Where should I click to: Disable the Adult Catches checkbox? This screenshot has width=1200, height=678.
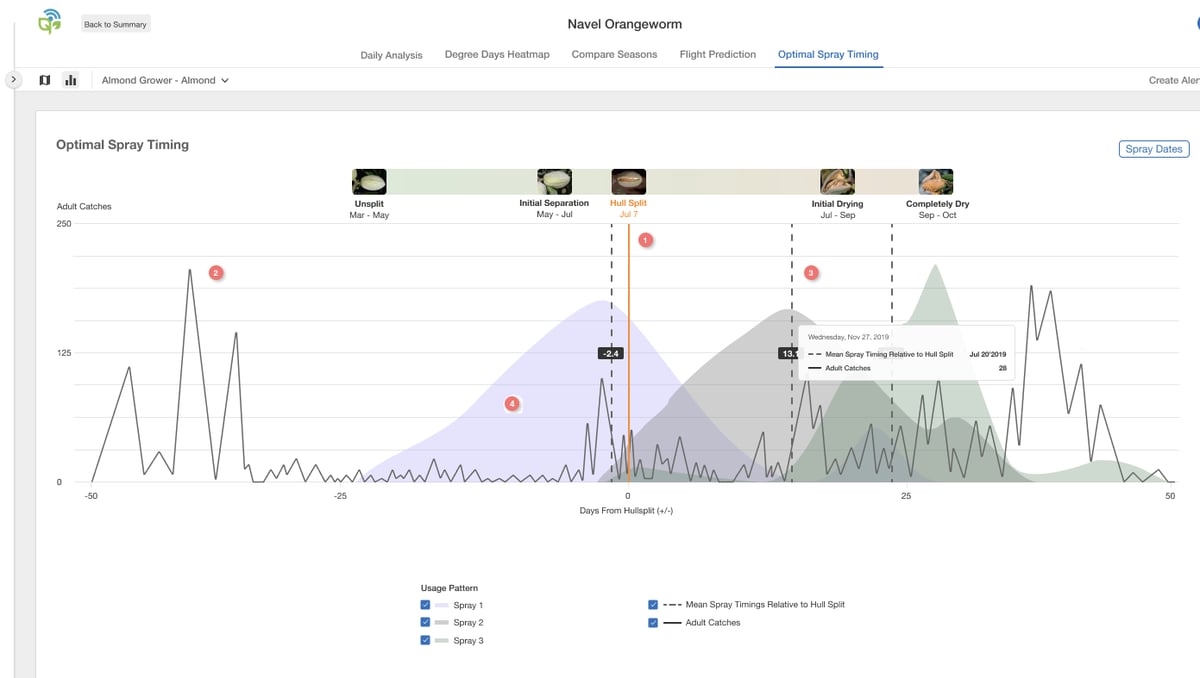tap(653, 623)
